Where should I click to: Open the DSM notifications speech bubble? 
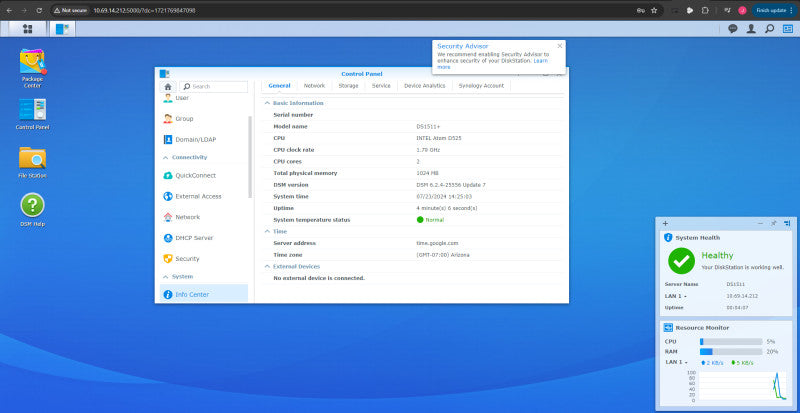(x=733, y=29)
